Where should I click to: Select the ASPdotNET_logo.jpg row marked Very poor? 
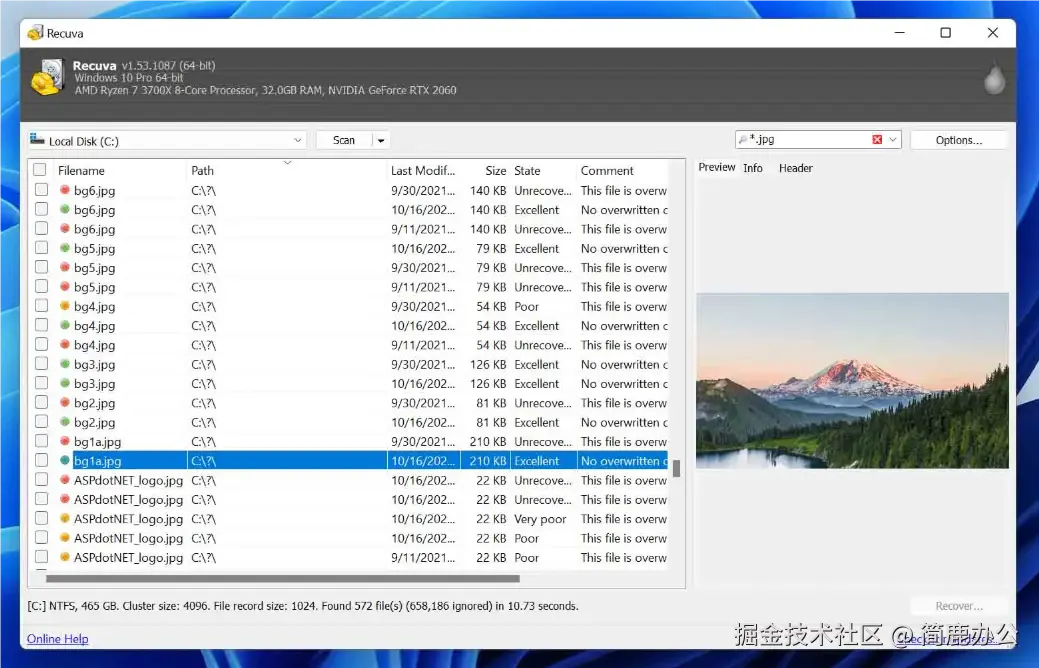coord(351,519)
